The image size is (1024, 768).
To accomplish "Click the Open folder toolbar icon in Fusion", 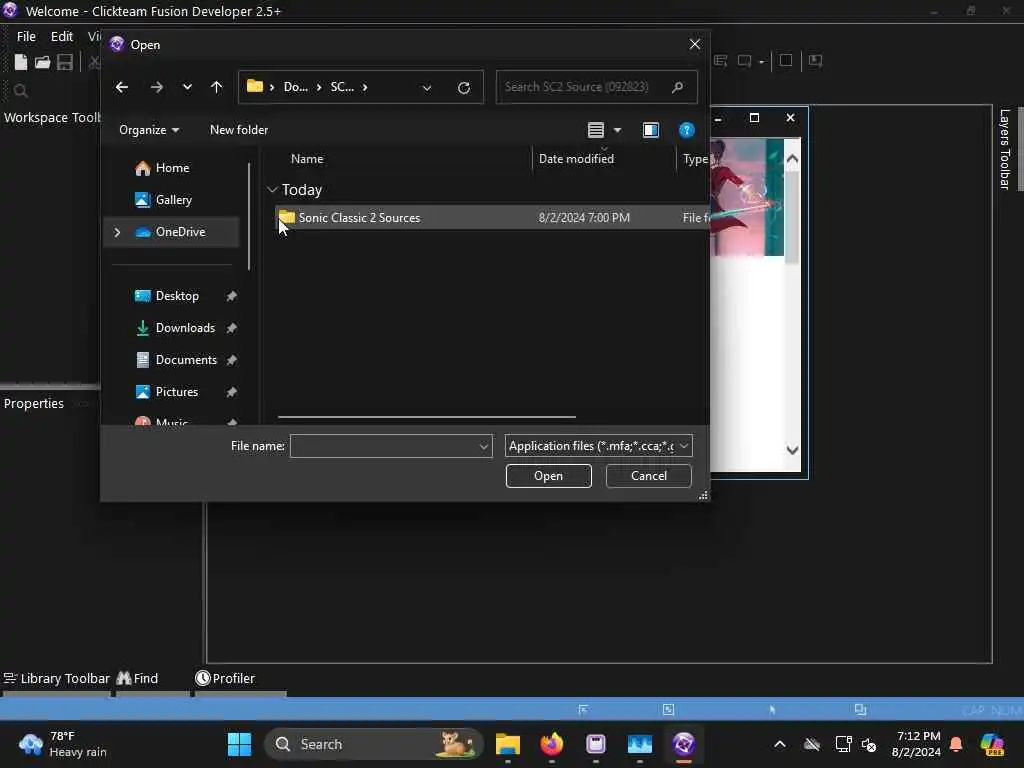I will click(x=42, y=62).
